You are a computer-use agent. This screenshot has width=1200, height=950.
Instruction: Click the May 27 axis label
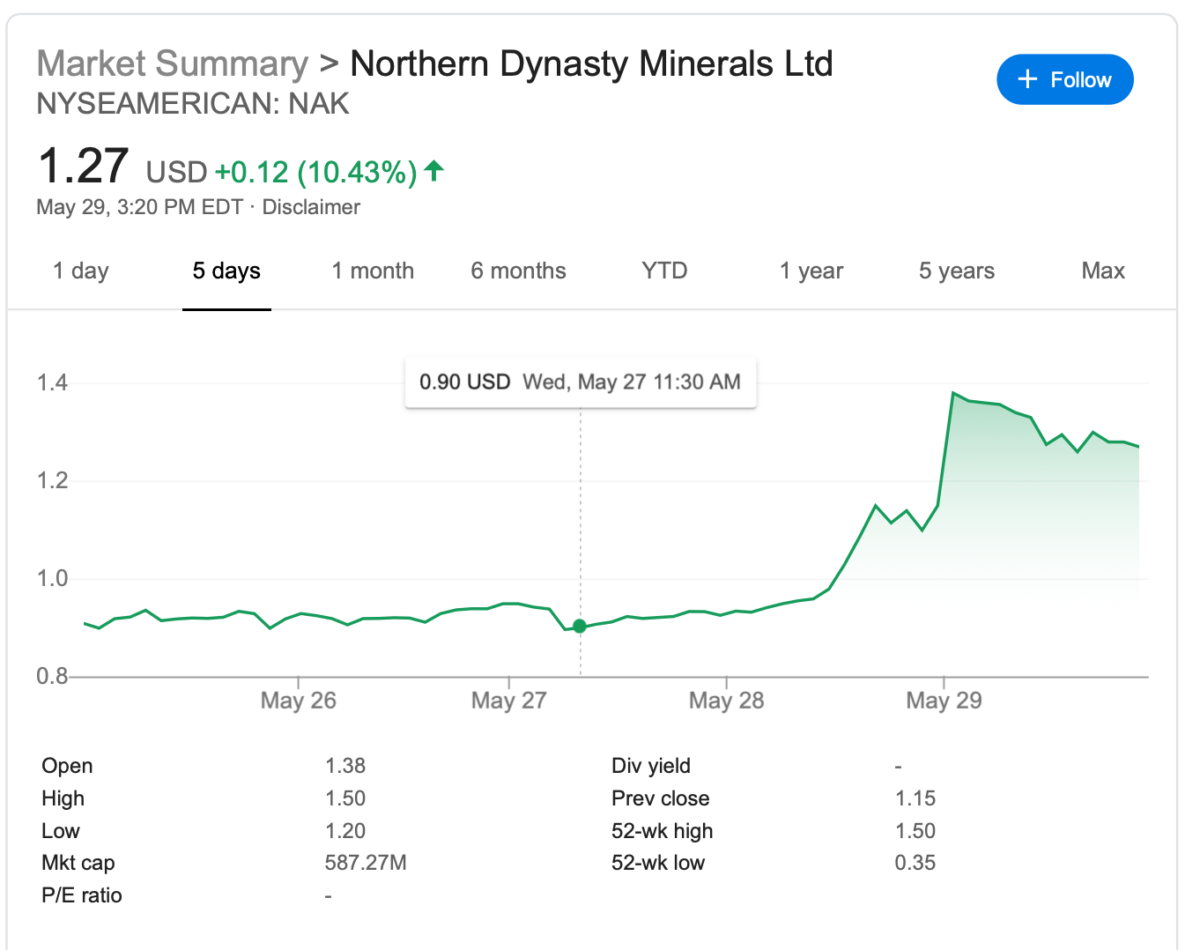click(509, 701)
